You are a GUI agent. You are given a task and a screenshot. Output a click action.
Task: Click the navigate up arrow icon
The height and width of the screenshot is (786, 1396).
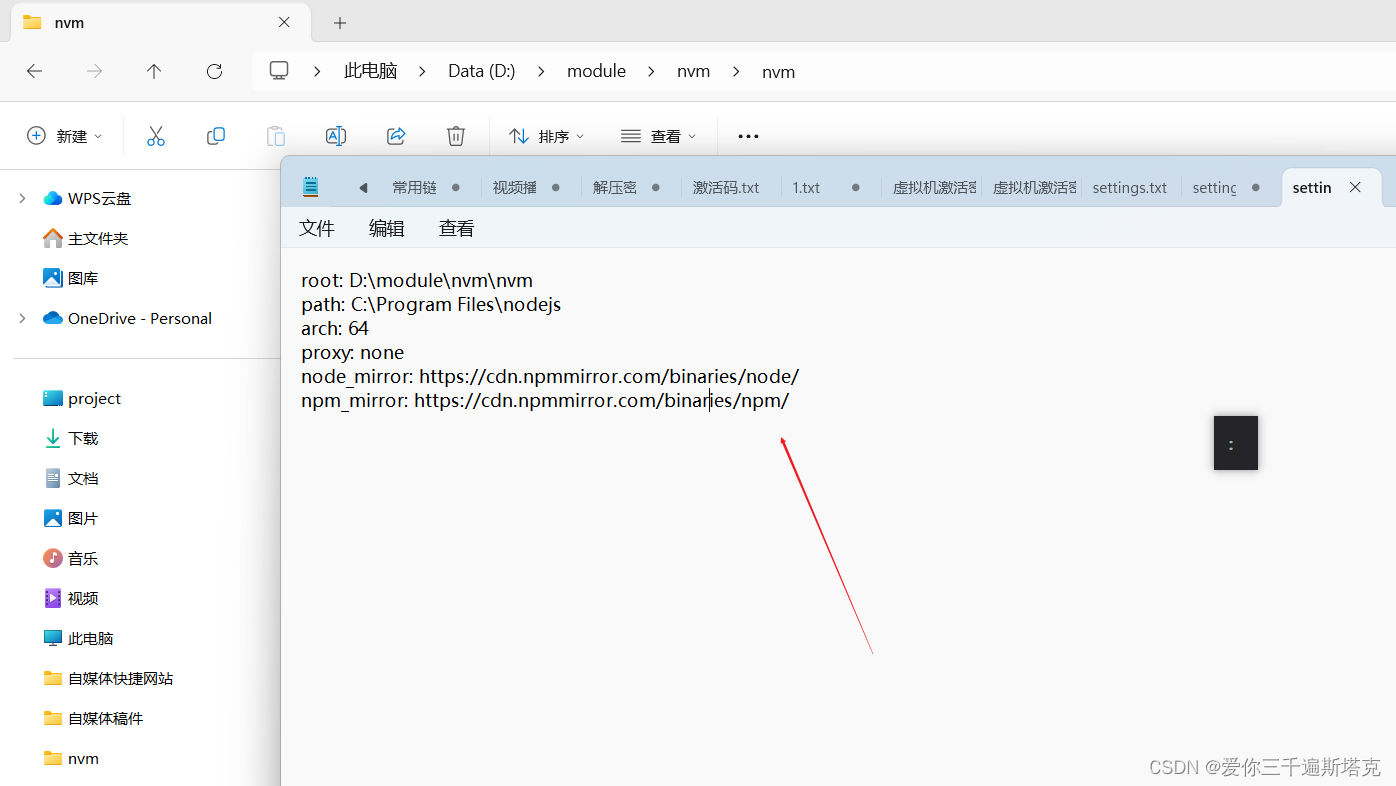(x=154, y=71)
